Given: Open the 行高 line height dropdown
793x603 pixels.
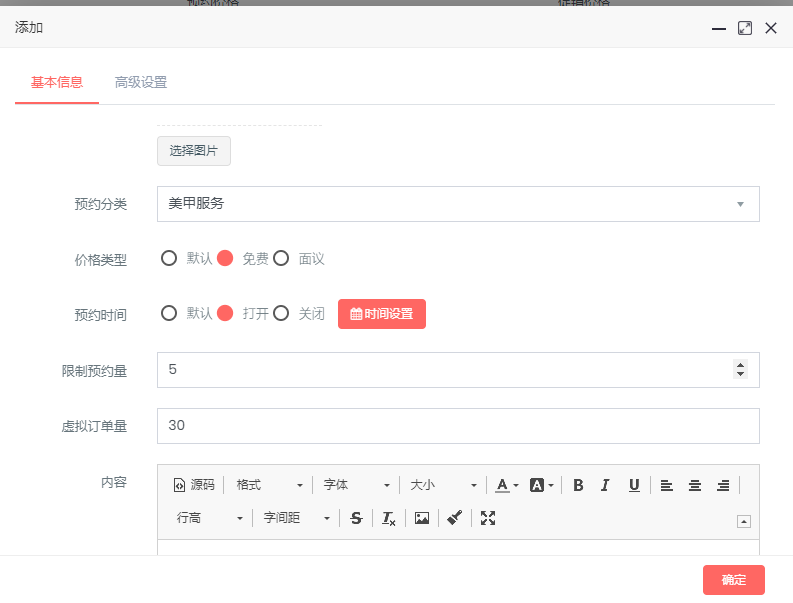Looking at the screenshot, I should click(210, 518).
